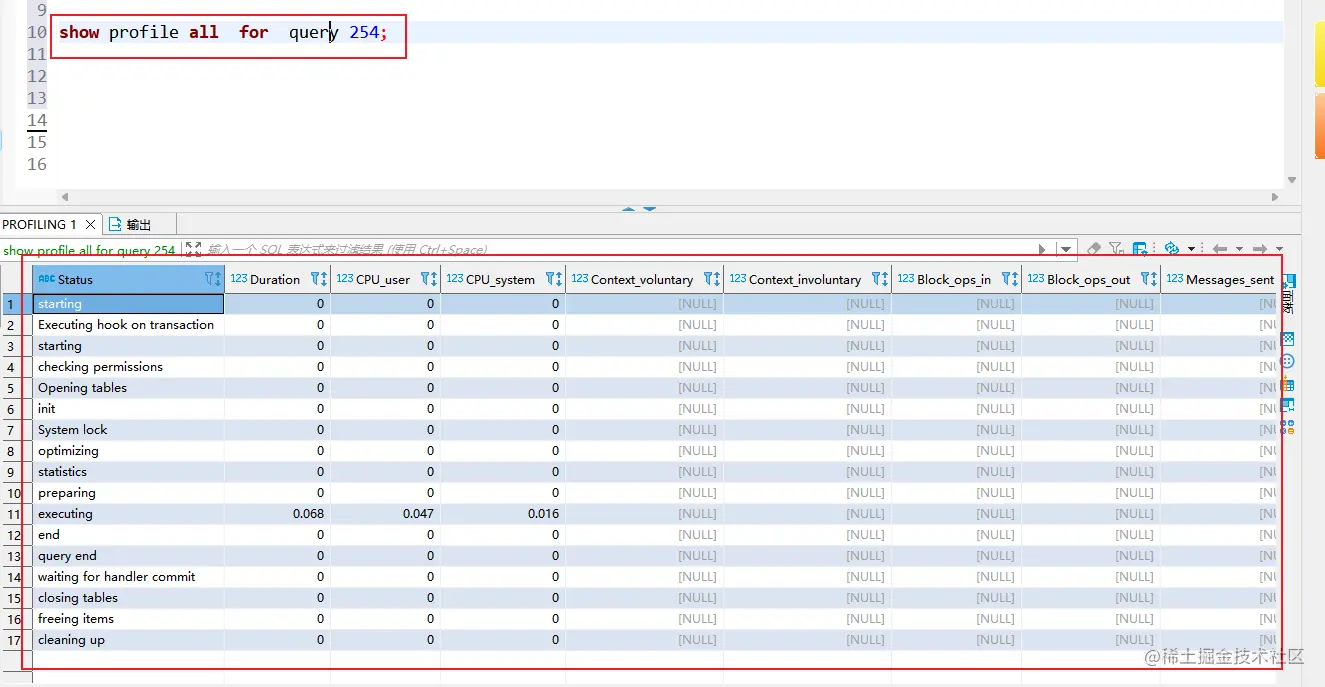Viewport: 1325px width, 687px height.
Task: Open the Block_ops_in column filter icon
Action: click(x=1007, y=279)
